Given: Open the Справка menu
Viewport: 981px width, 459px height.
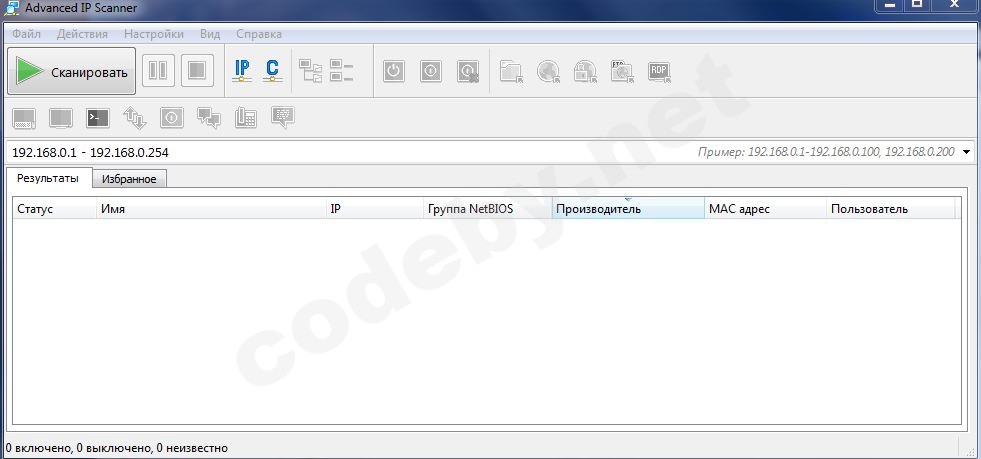Looking at the screenshot, I should tap(259, 34).
